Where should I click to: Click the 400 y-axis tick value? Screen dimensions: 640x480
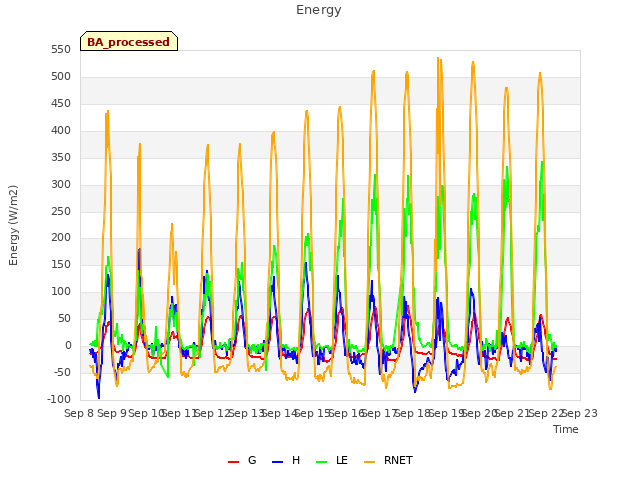coord(61,131)
